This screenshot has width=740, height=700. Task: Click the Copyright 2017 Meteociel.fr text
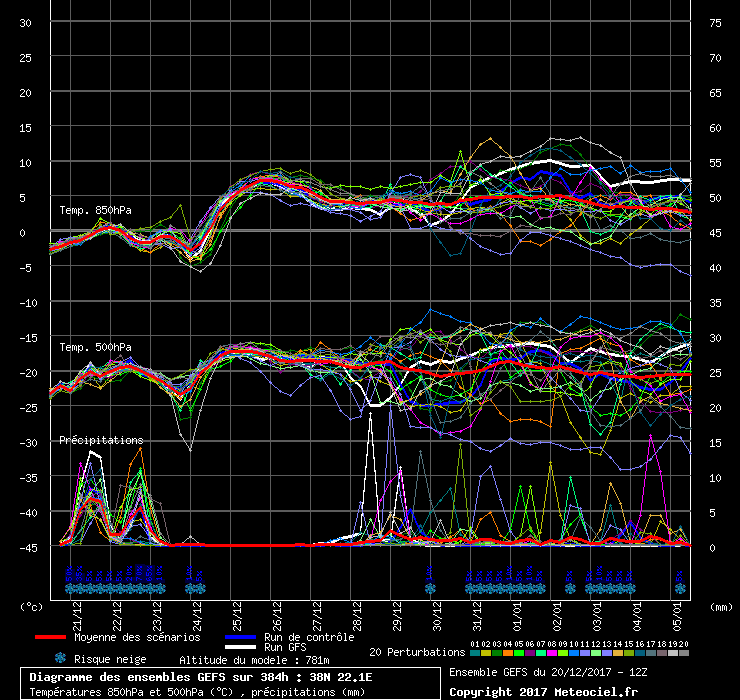click(543, 692)
